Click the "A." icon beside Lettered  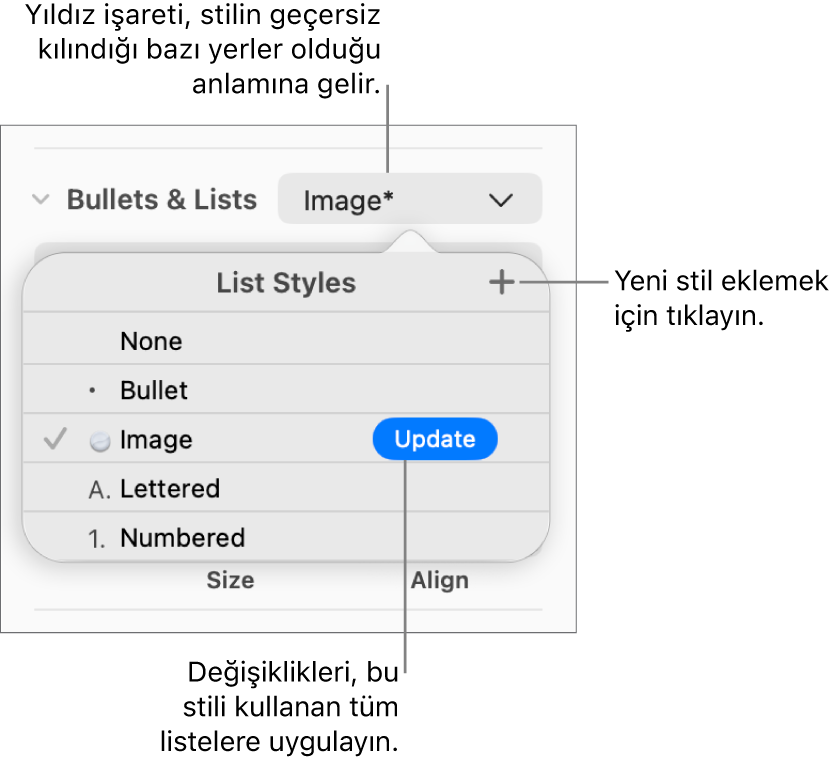coord(99,490)
